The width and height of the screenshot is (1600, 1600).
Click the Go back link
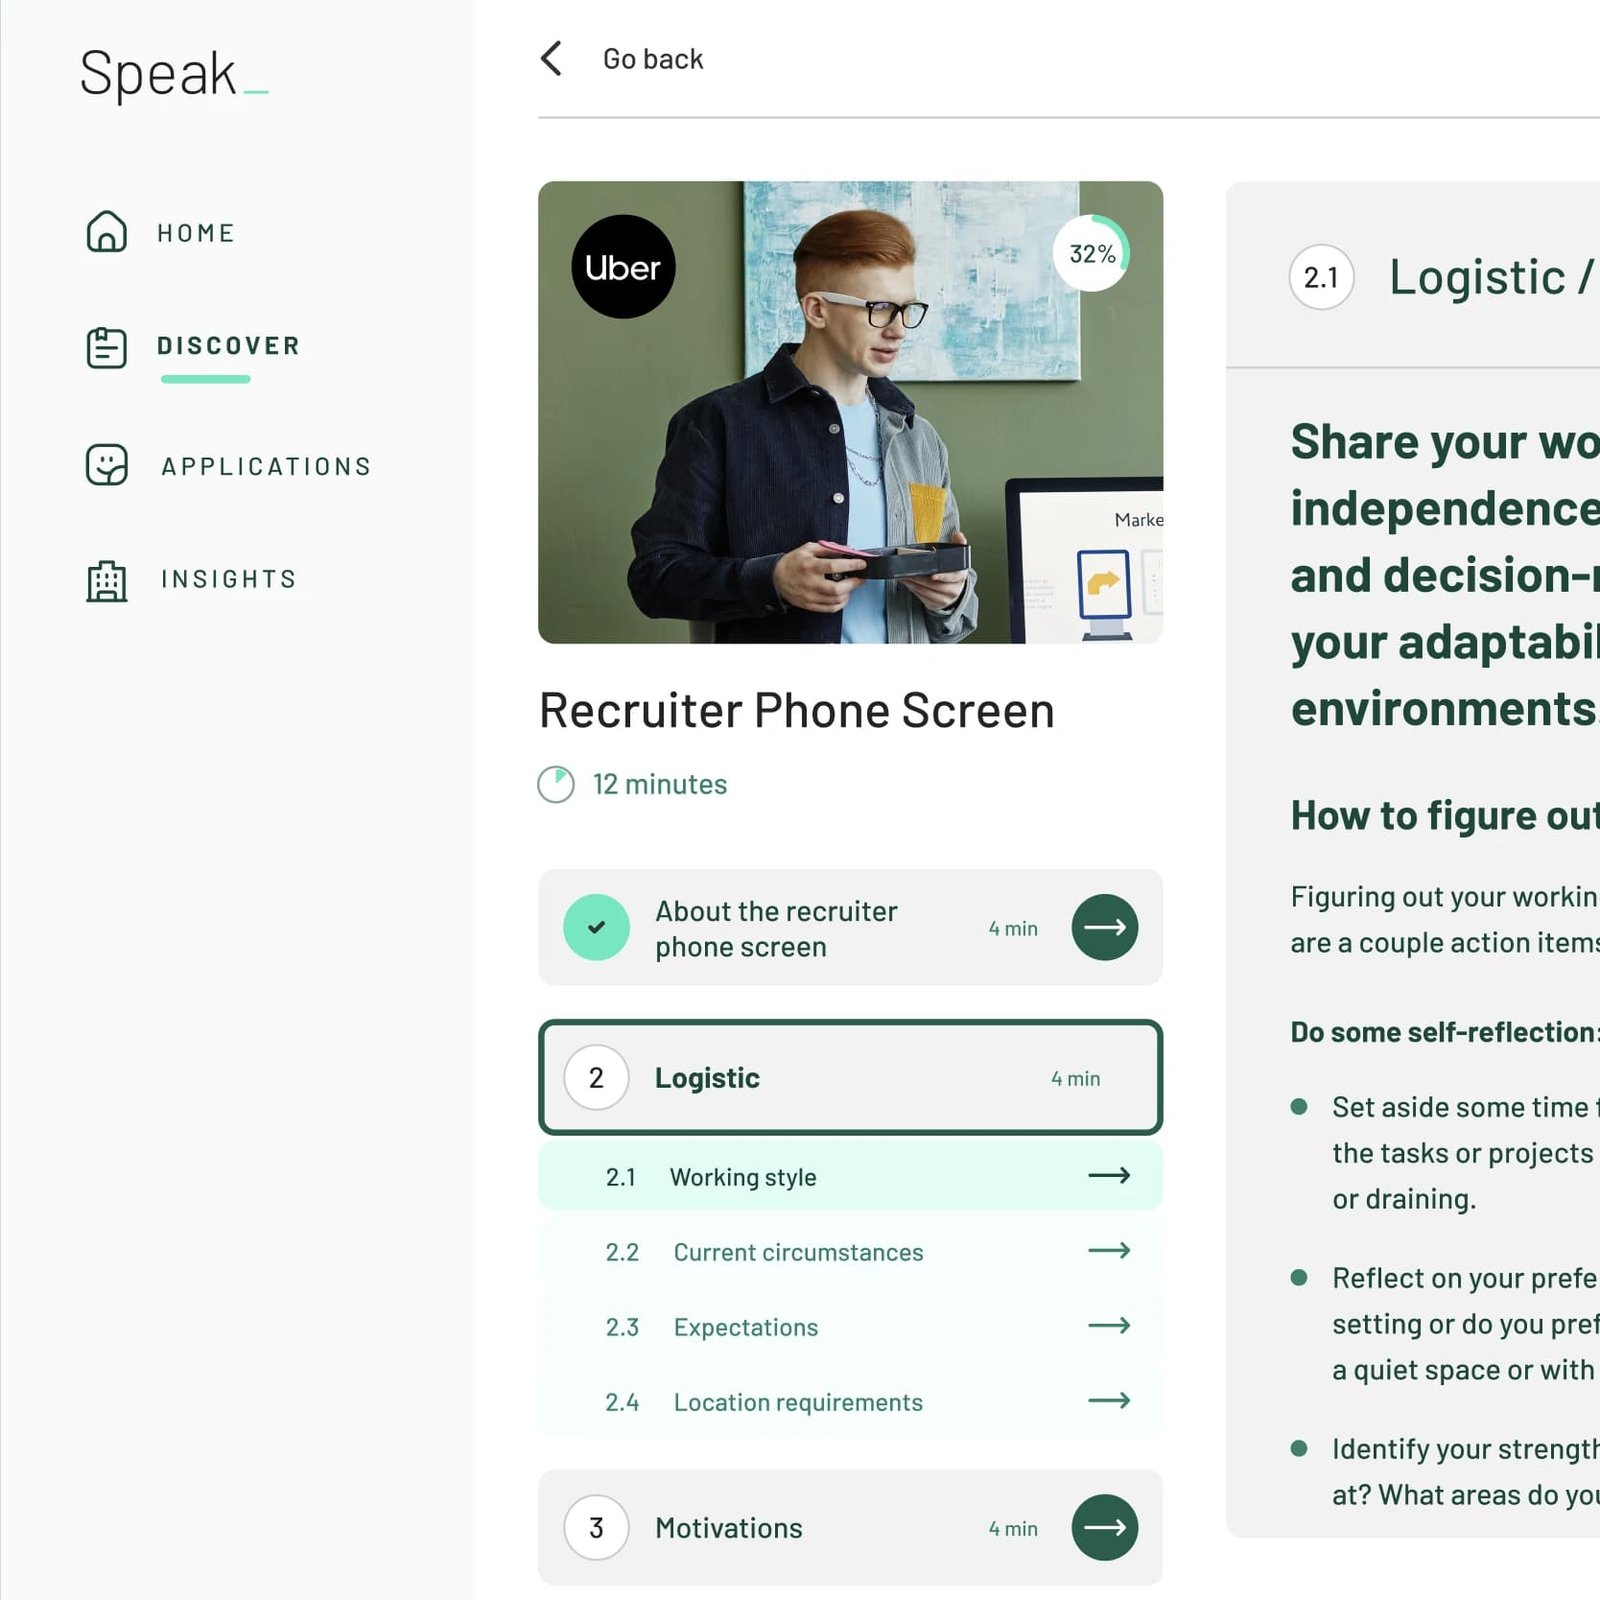(652, 59)
